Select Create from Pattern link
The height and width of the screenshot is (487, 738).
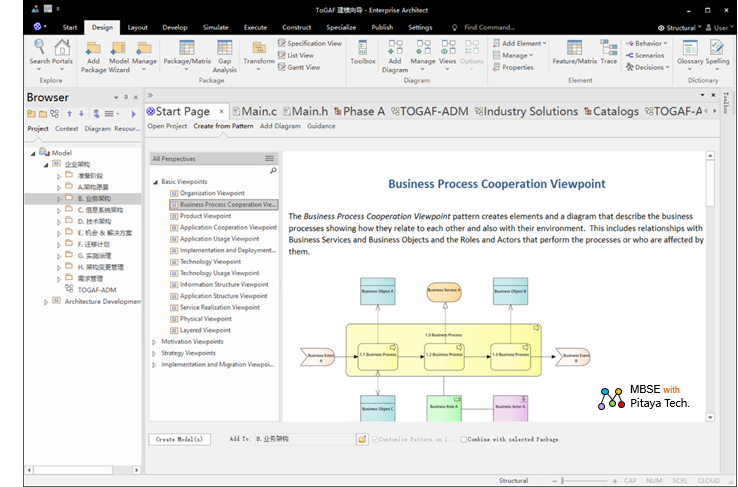point(223,126)
